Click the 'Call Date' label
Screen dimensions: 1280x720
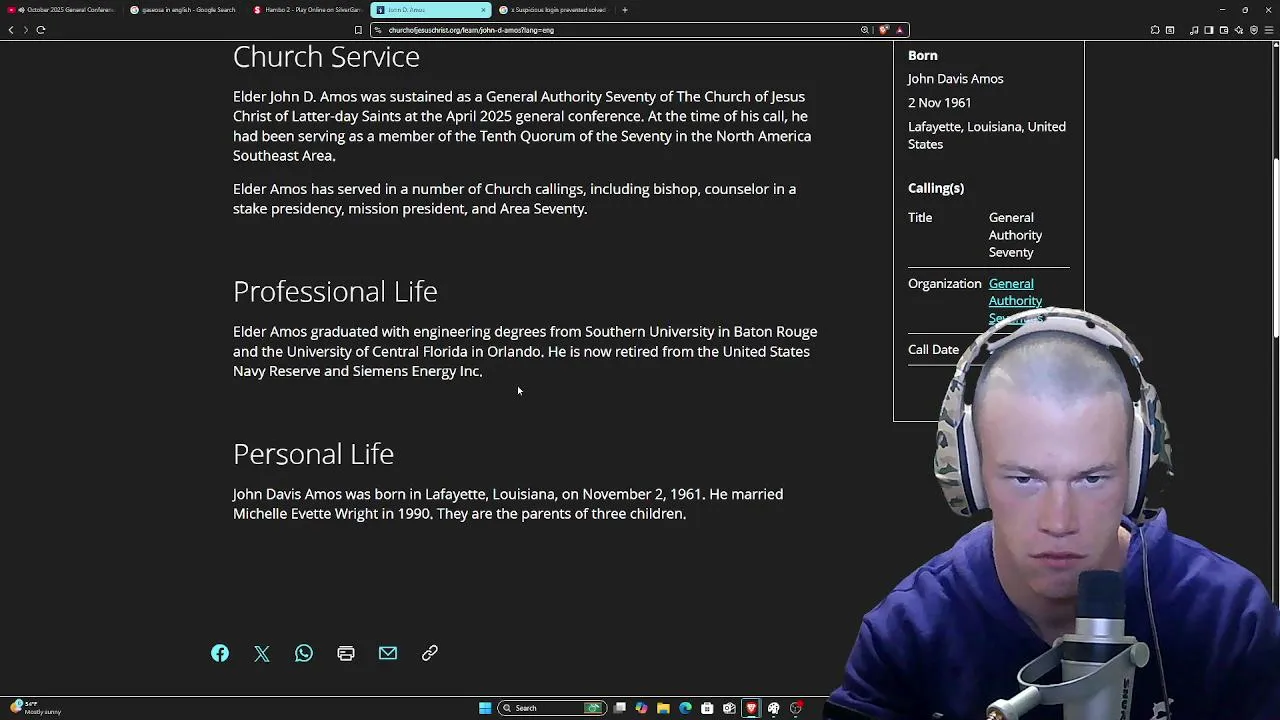click(933, 350)
